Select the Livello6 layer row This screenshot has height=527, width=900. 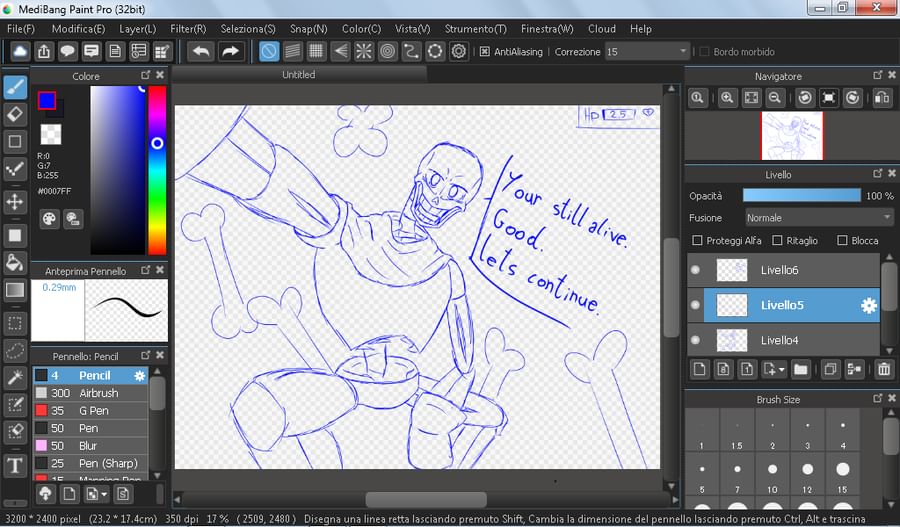click(x=783, y=270)
